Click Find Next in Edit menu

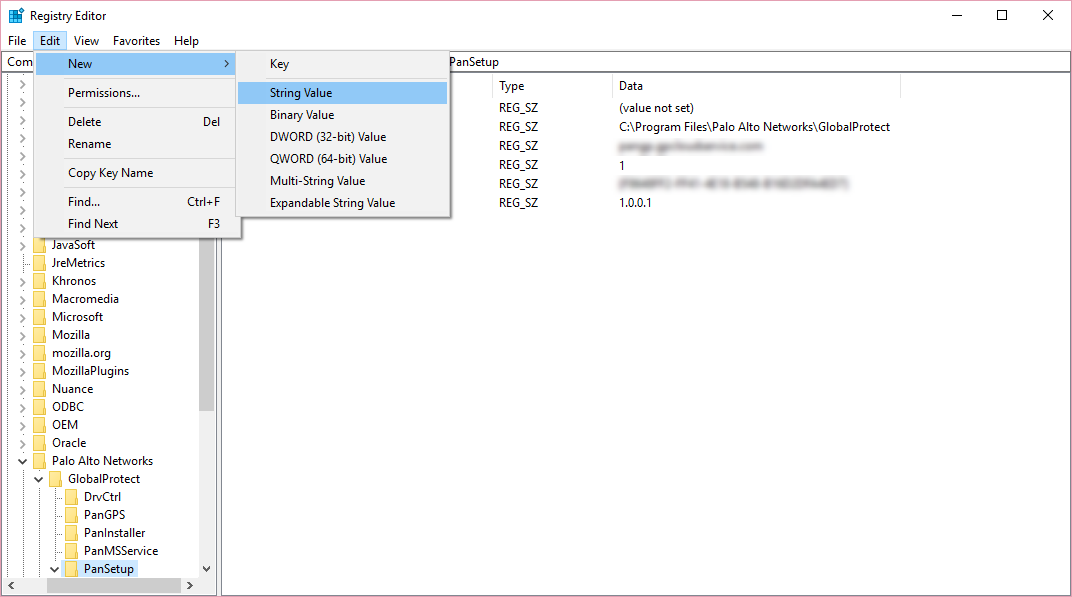click(x=135, y=224)
